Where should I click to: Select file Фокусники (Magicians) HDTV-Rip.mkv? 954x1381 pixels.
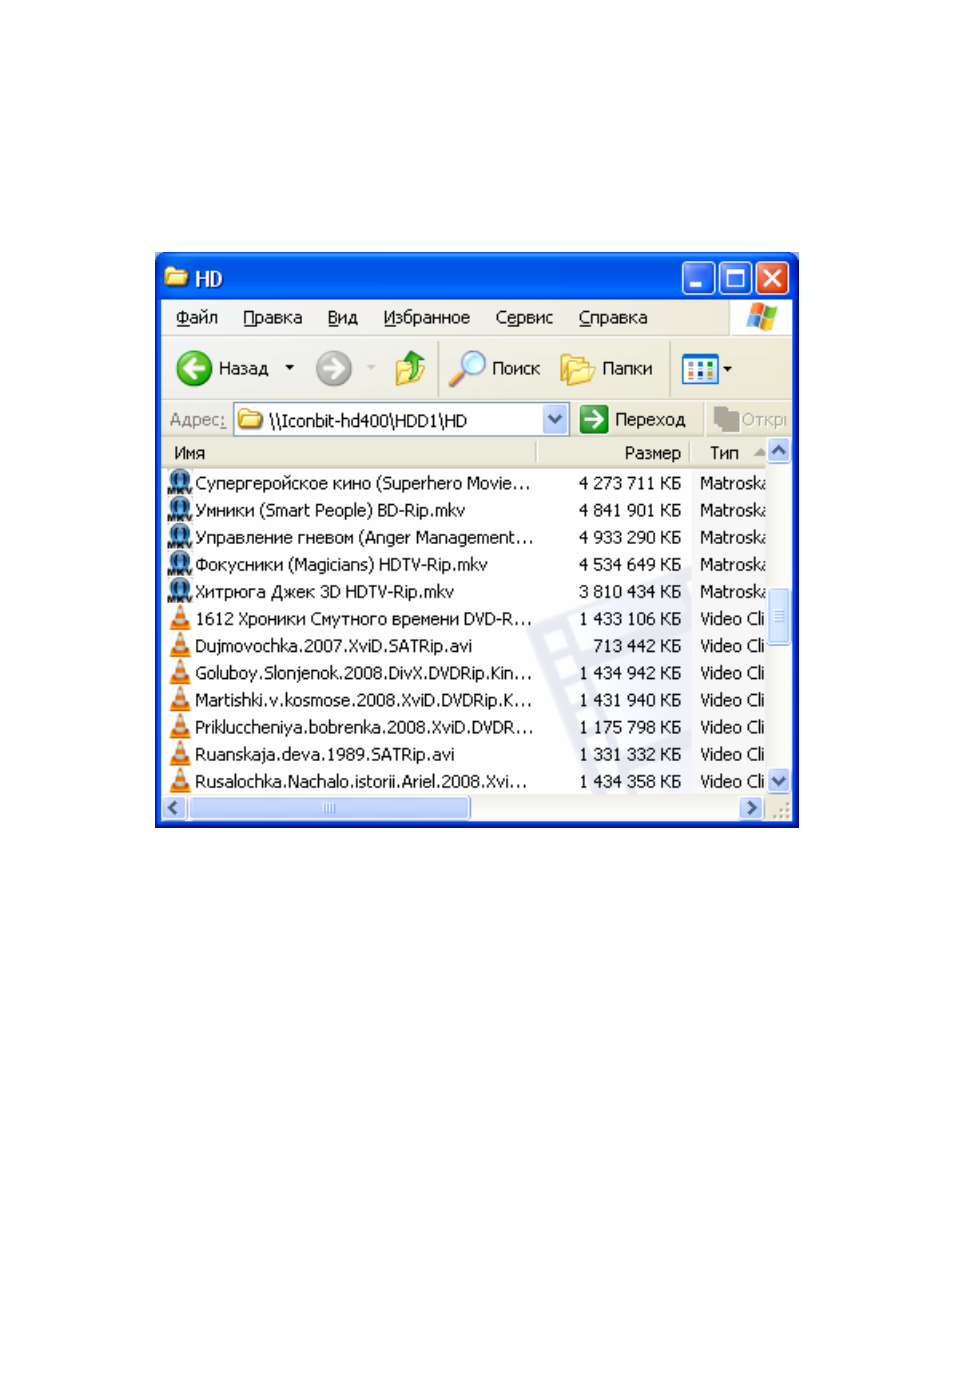pyautogui.click(x=341, y=564)
